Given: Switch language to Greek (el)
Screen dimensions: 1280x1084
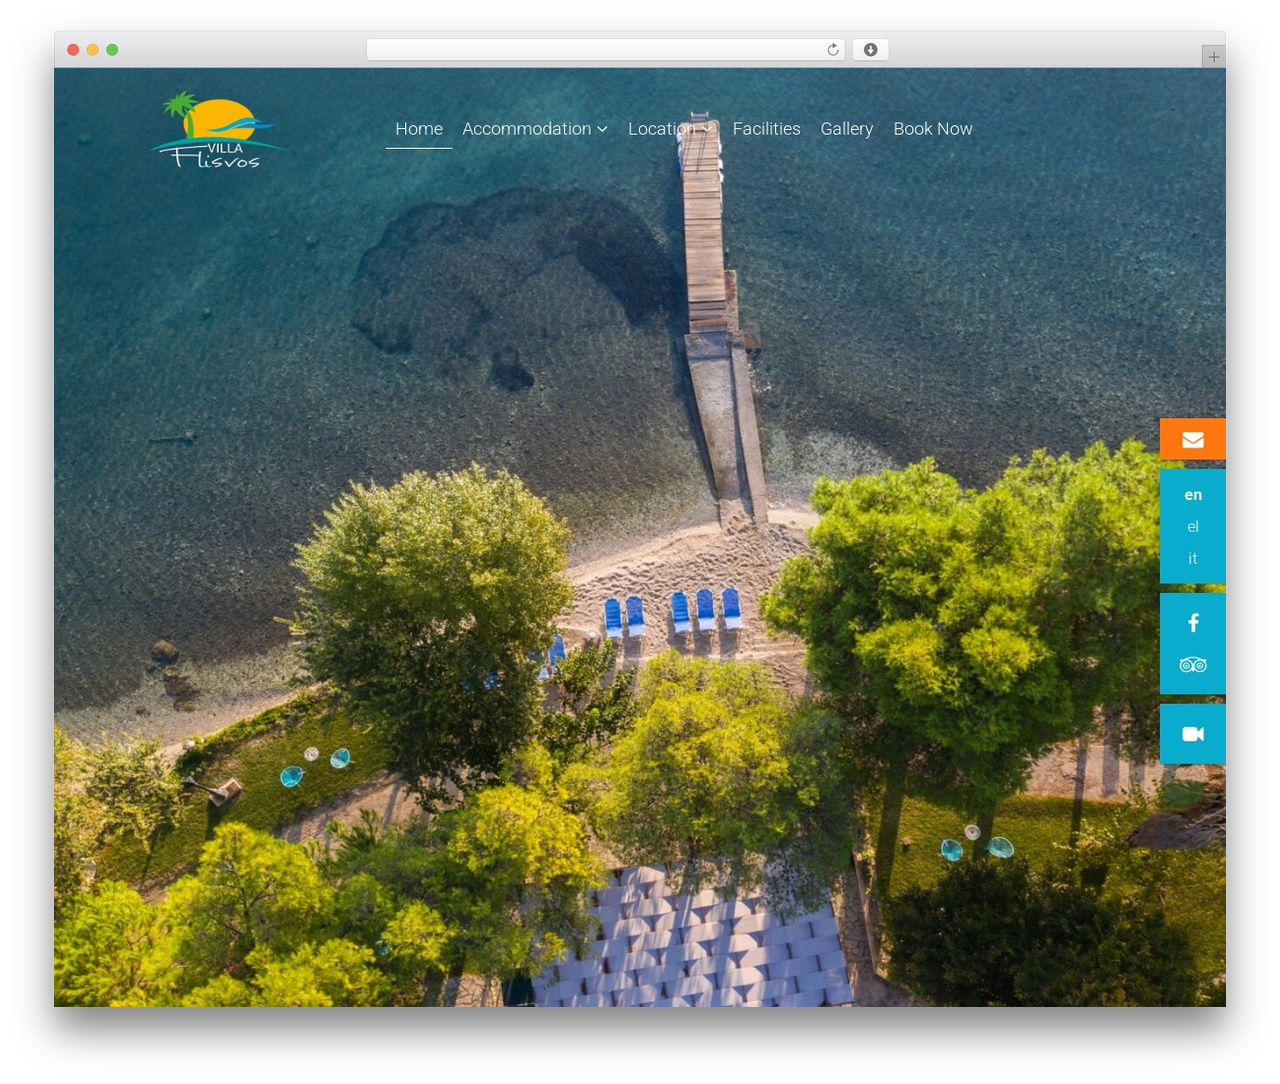Looking at the screenshot, I should 1193,527.
